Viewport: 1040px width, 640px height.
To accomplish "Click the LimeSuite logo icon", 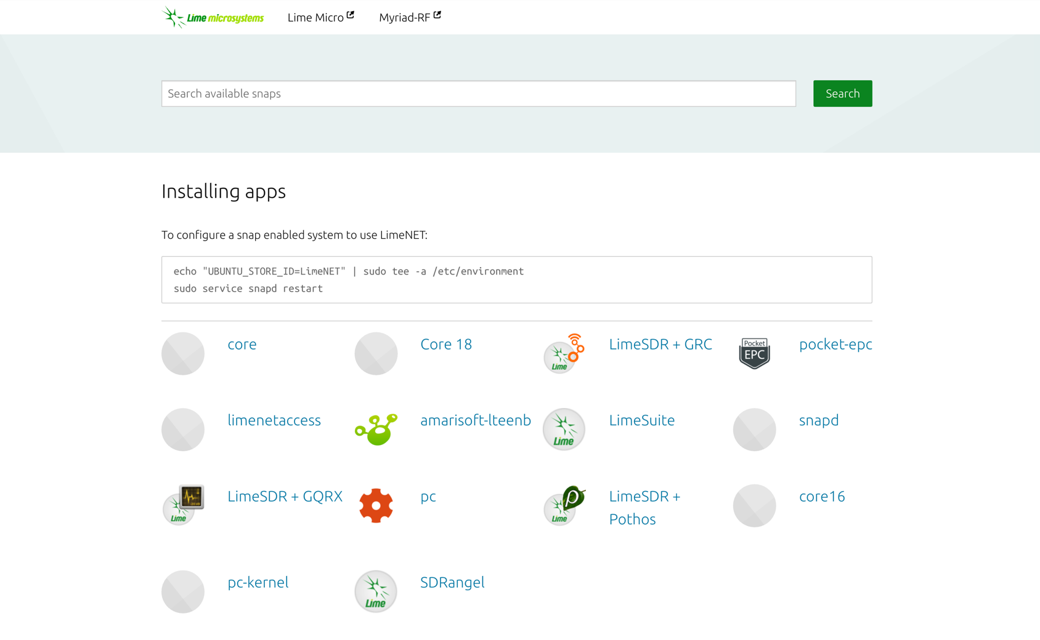I will pyautogui.click(x=564, y=429).
